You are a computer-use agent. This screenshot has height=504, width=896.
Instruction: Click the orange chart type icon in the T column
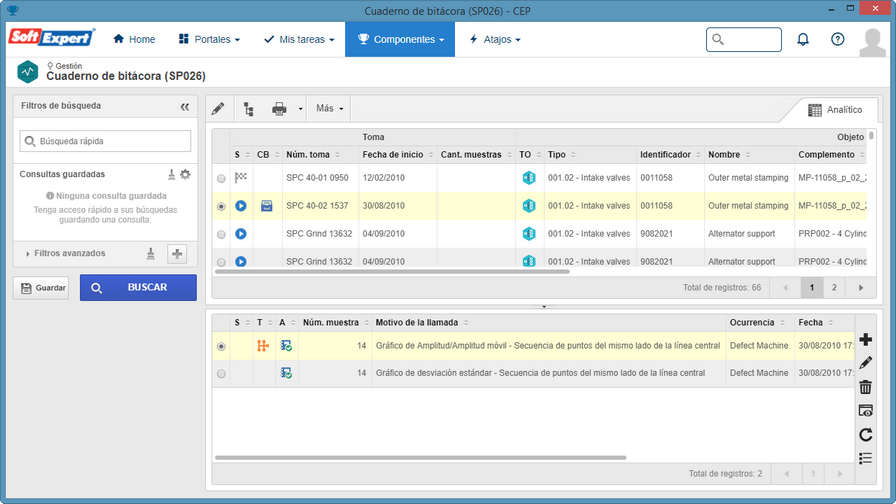[x=263, y=346]
